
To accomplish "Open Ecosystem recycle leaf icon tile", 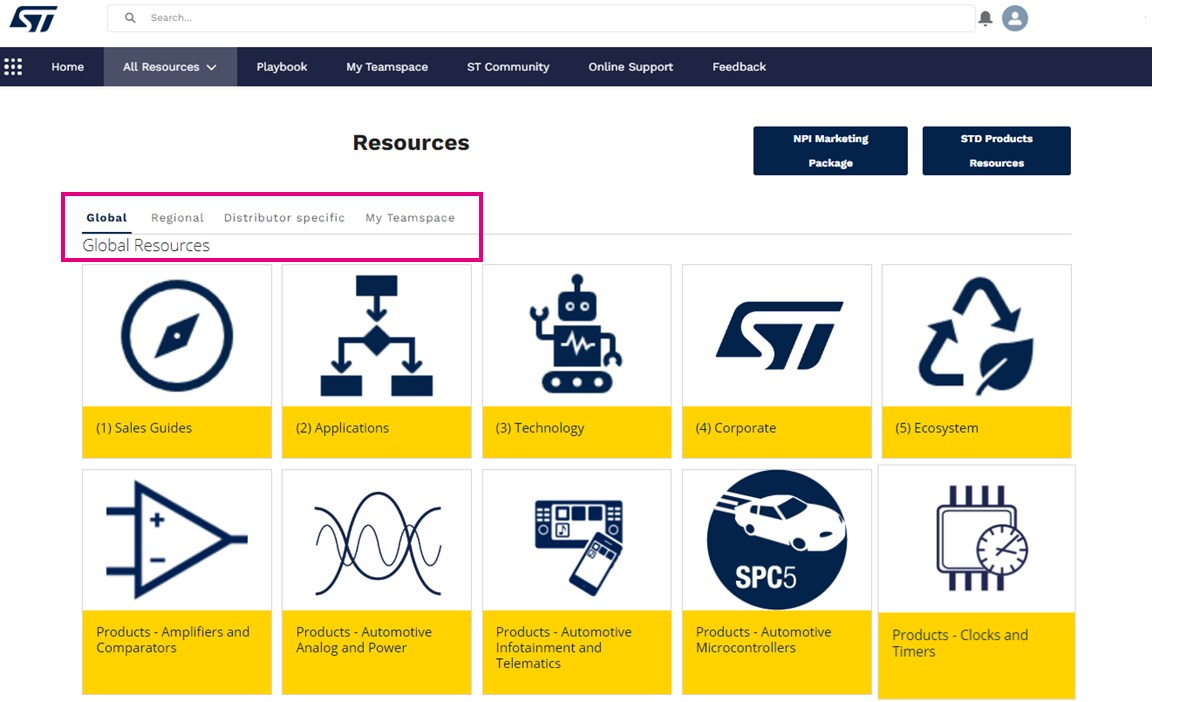I will [976, 335].
